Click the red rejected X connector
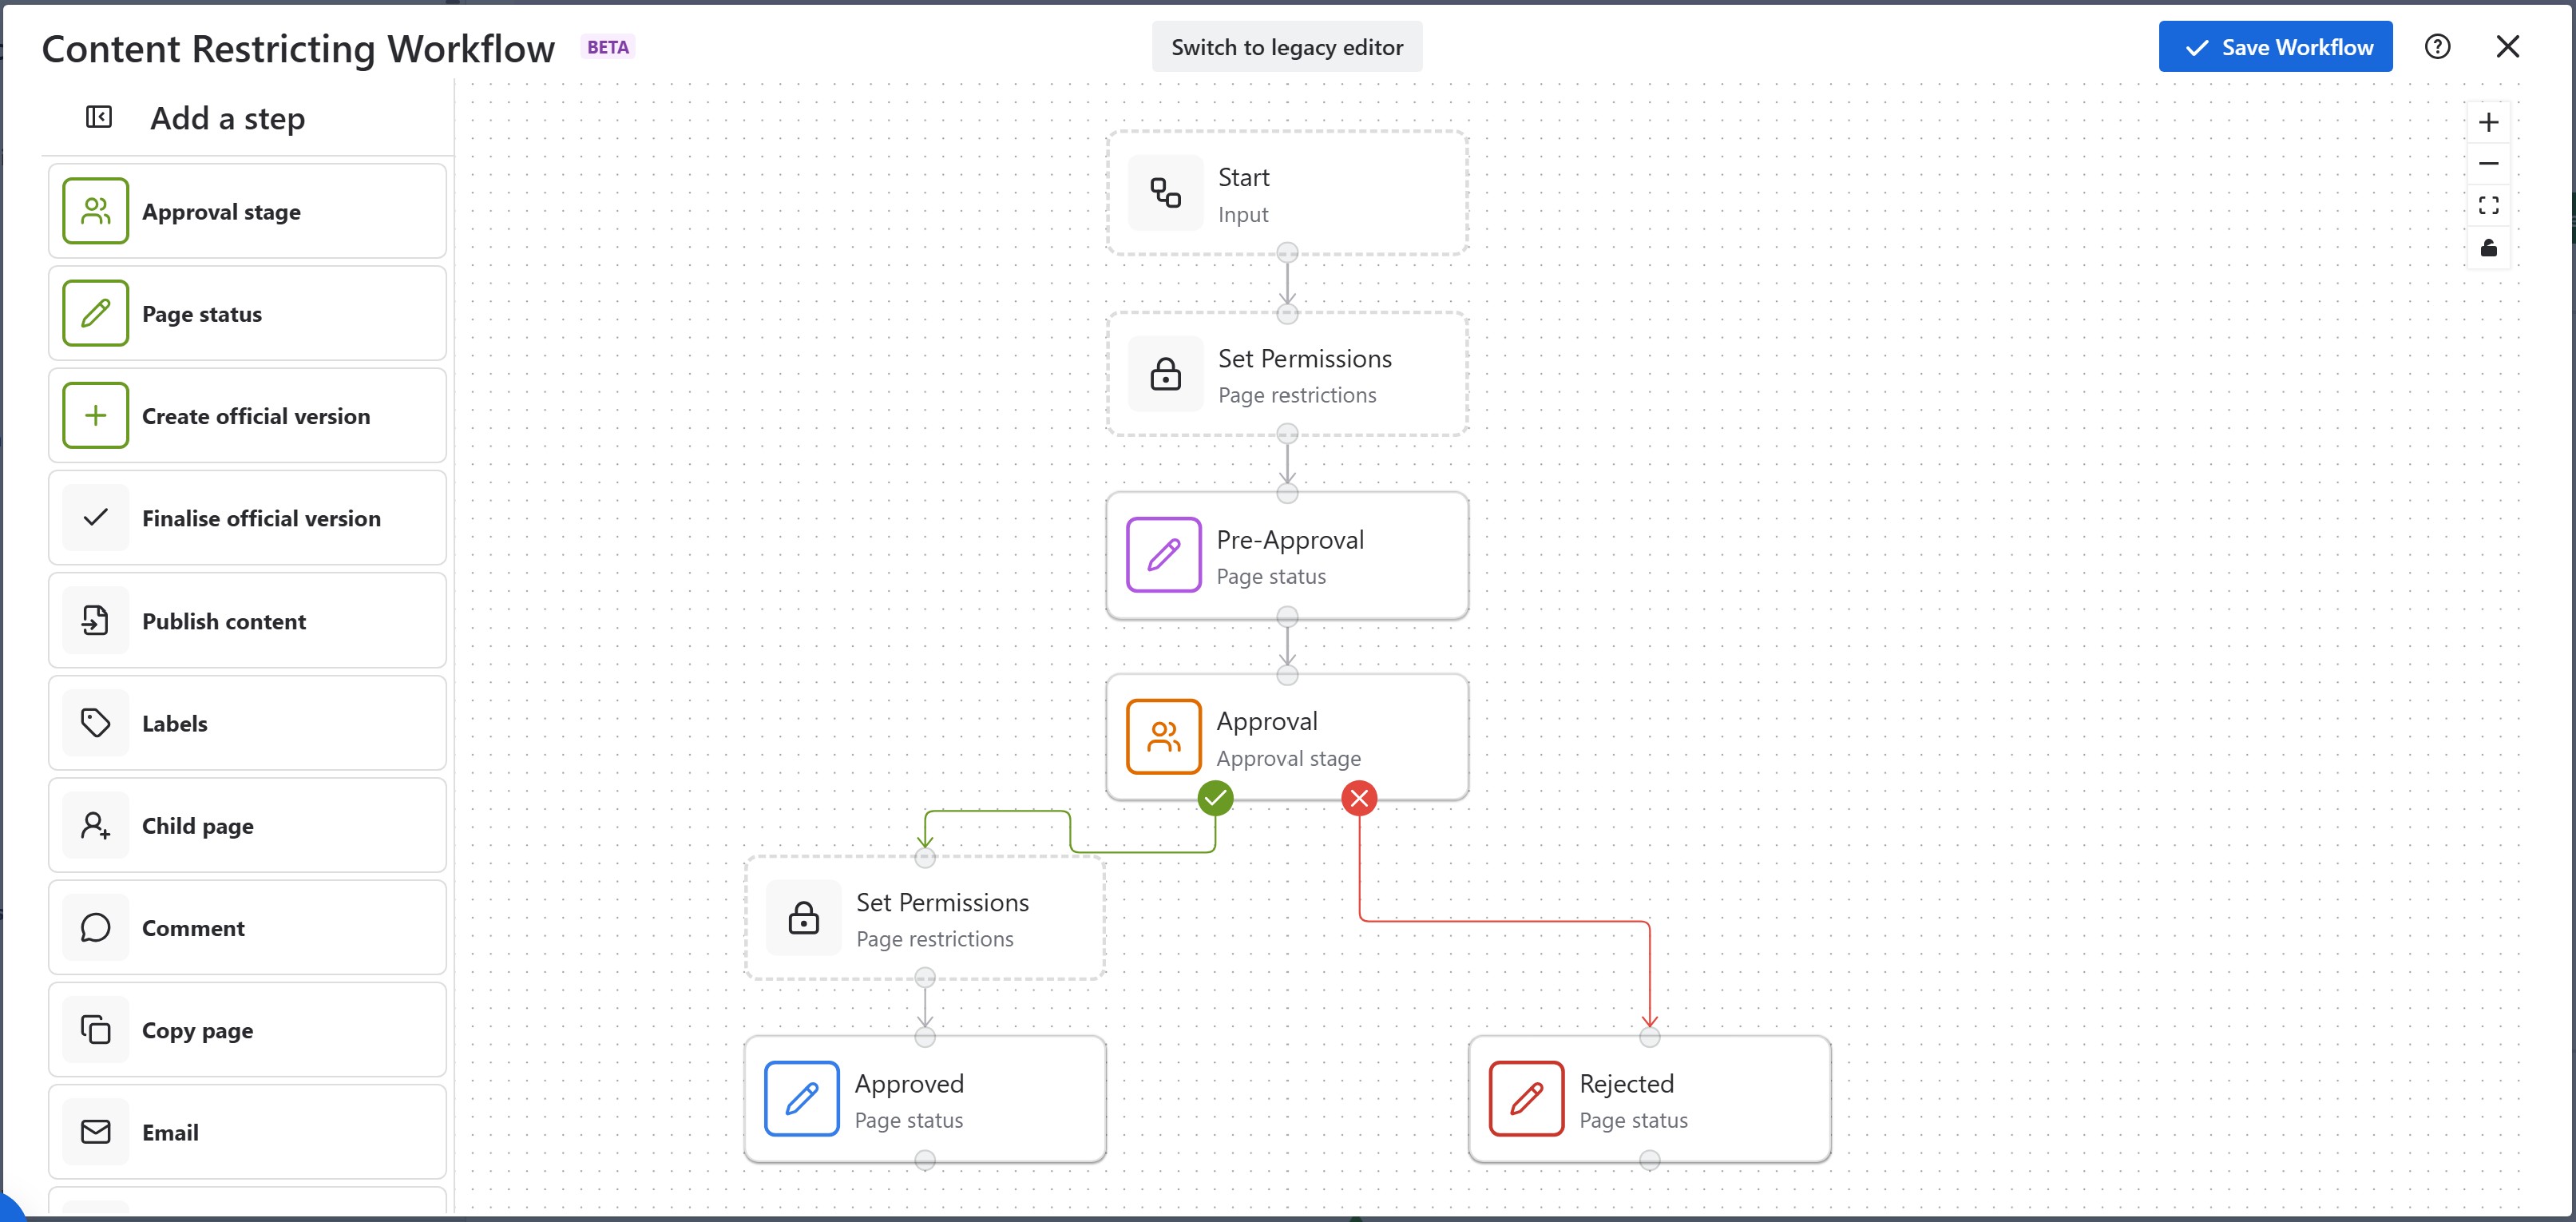This screenshot has width=2576, height=1222. (x=1359, y=799)
